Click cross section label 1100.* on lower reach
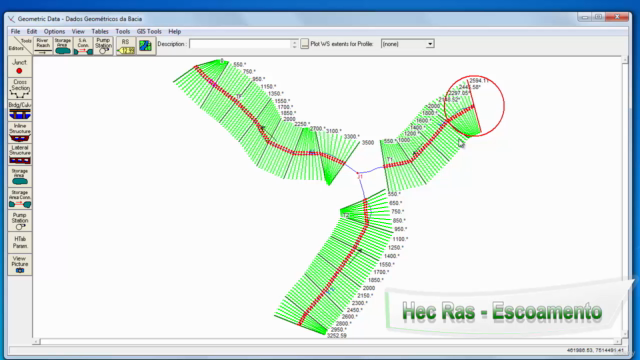 [400, 239]
